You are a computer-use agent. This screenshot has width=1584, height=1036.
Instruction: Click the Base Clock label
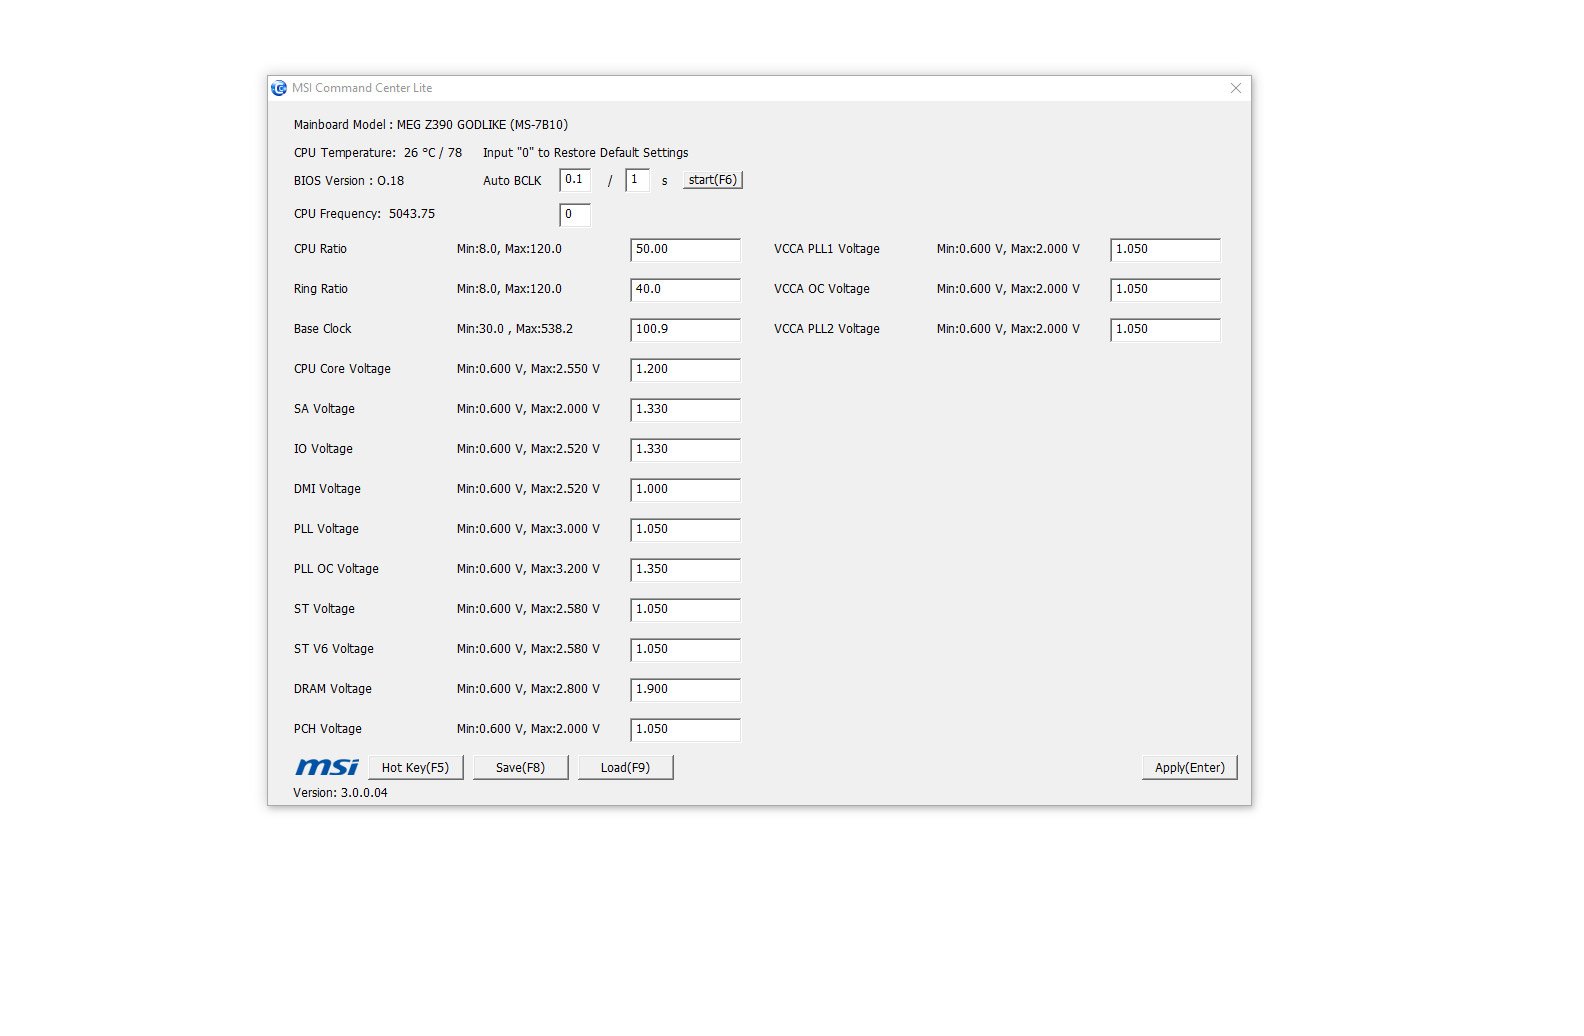322,329
